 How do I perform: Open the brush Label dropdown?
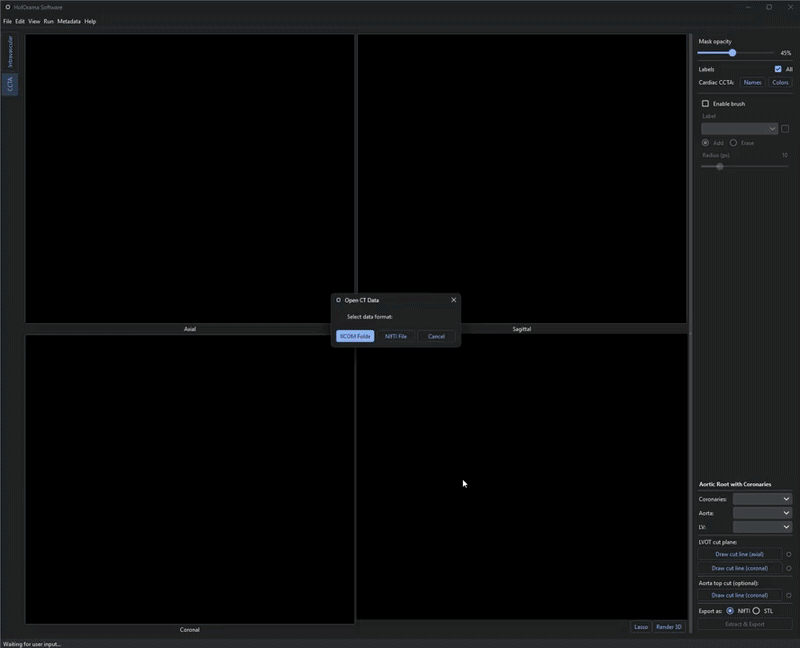click(x=739, y=129)
